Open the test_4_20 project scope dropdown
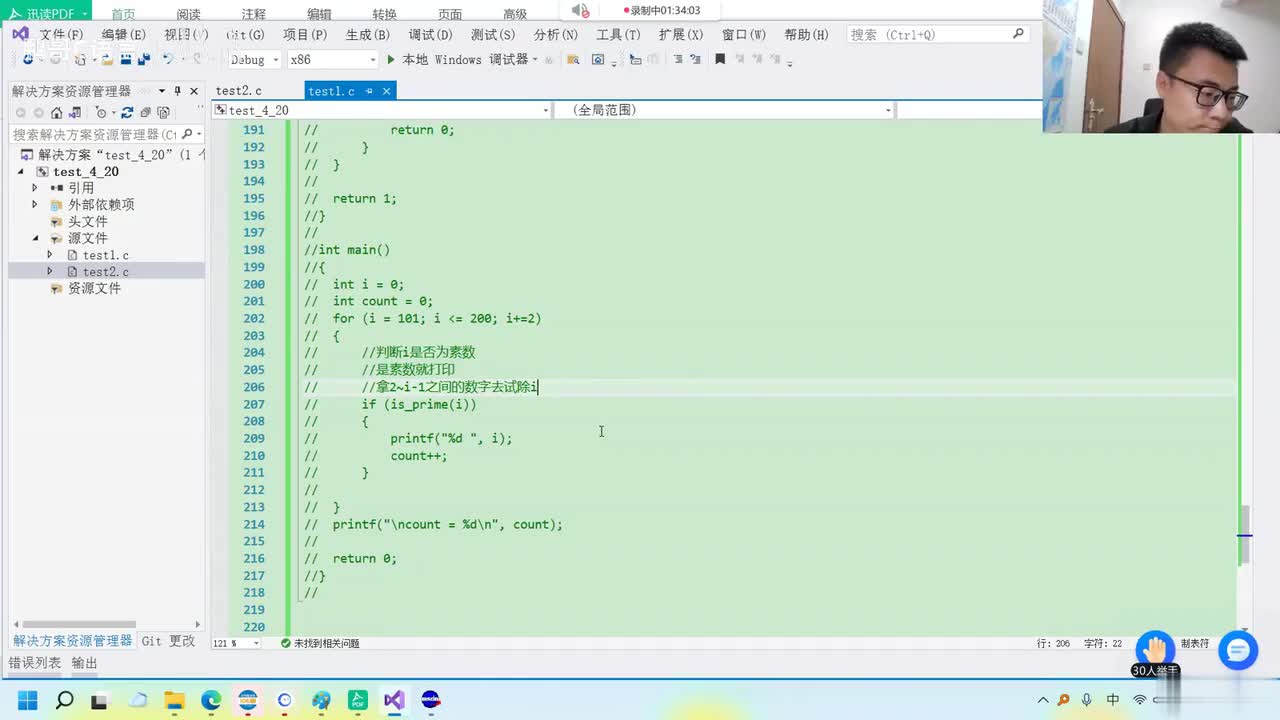1280x720 pixels. 381,110
